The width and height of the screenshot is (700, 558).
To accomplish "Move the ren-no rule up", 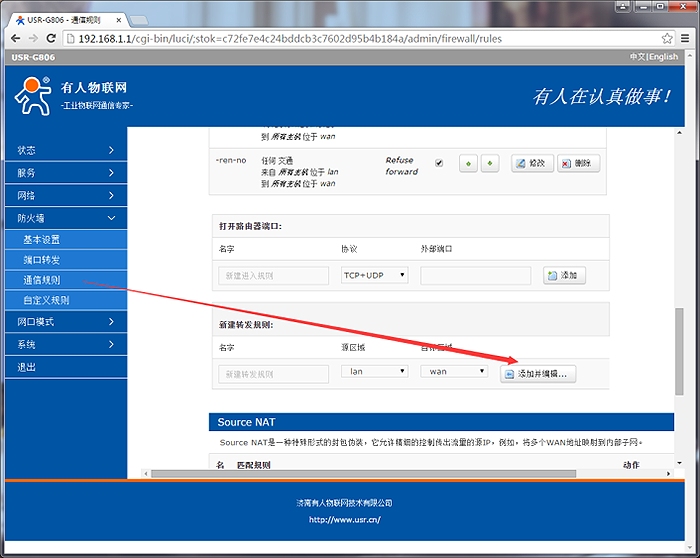I will tap(468, 164).
